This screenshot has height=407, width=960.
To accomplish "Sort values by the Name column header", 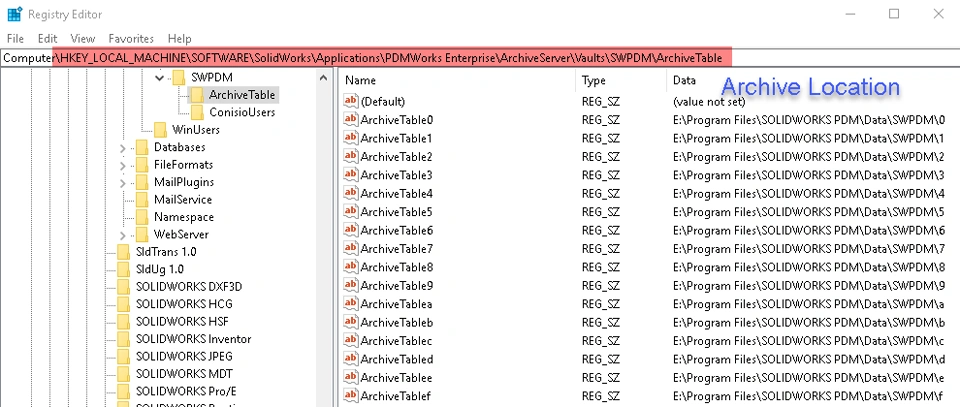I will [x=361, y=80].
